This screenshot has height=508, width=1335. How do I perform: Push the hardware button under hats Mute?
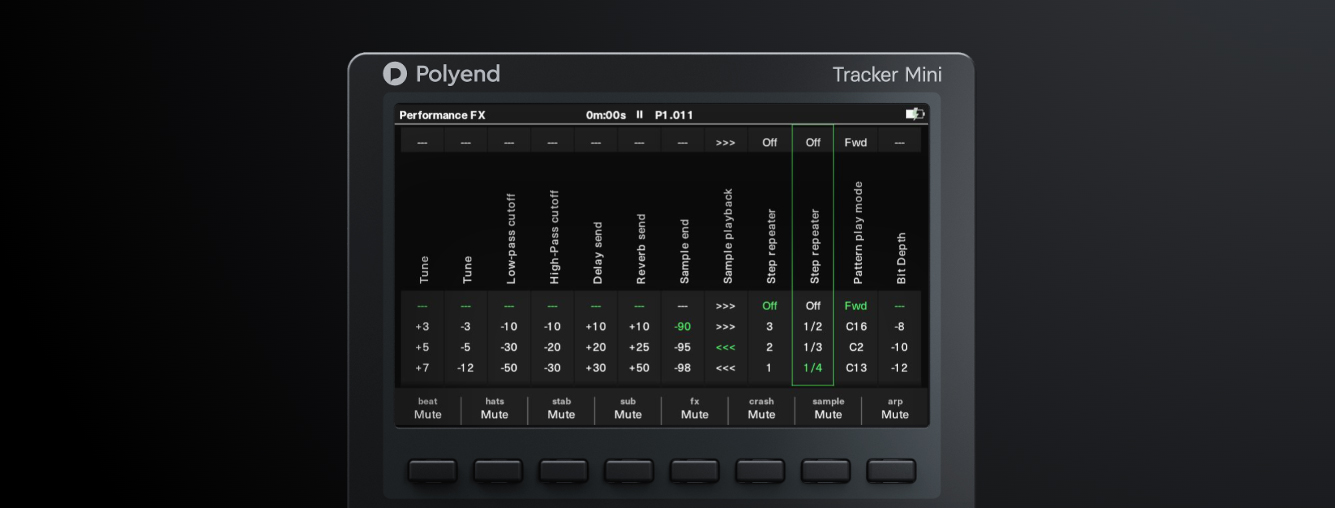point(498,471)
